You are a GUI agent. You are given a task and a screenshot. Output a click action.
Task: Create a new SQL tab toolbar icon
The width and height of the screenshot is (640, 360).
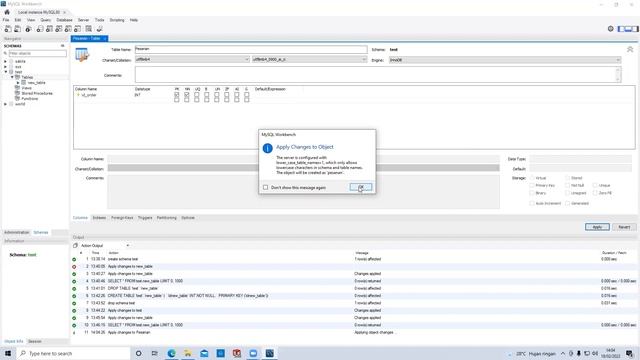point(8,29)
